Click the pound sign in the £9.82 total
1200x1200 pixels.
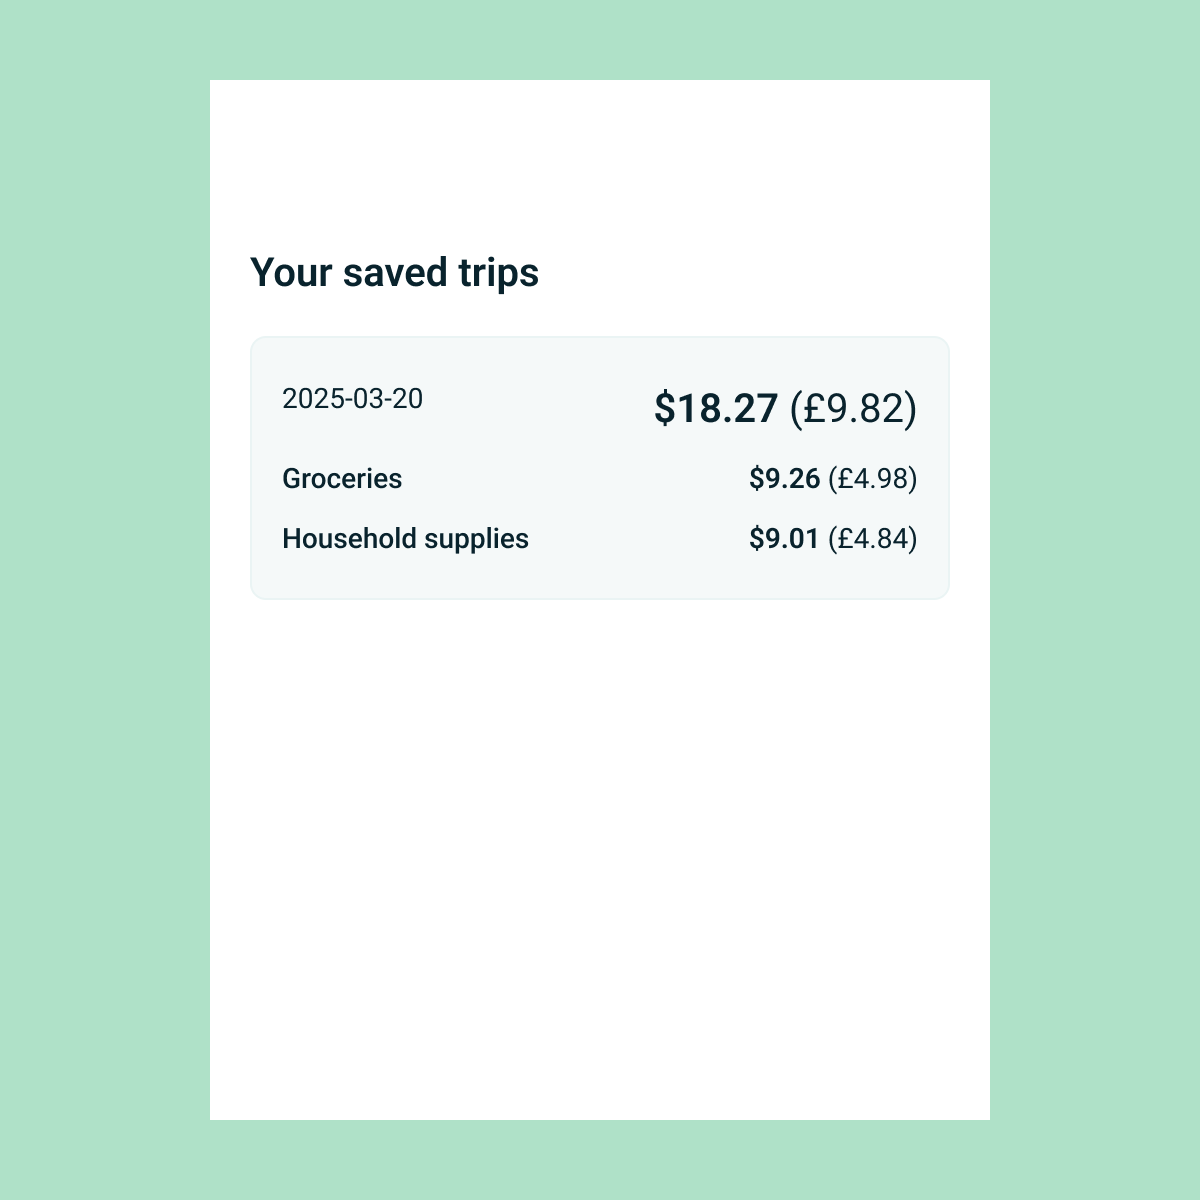(x=814, y=408)
